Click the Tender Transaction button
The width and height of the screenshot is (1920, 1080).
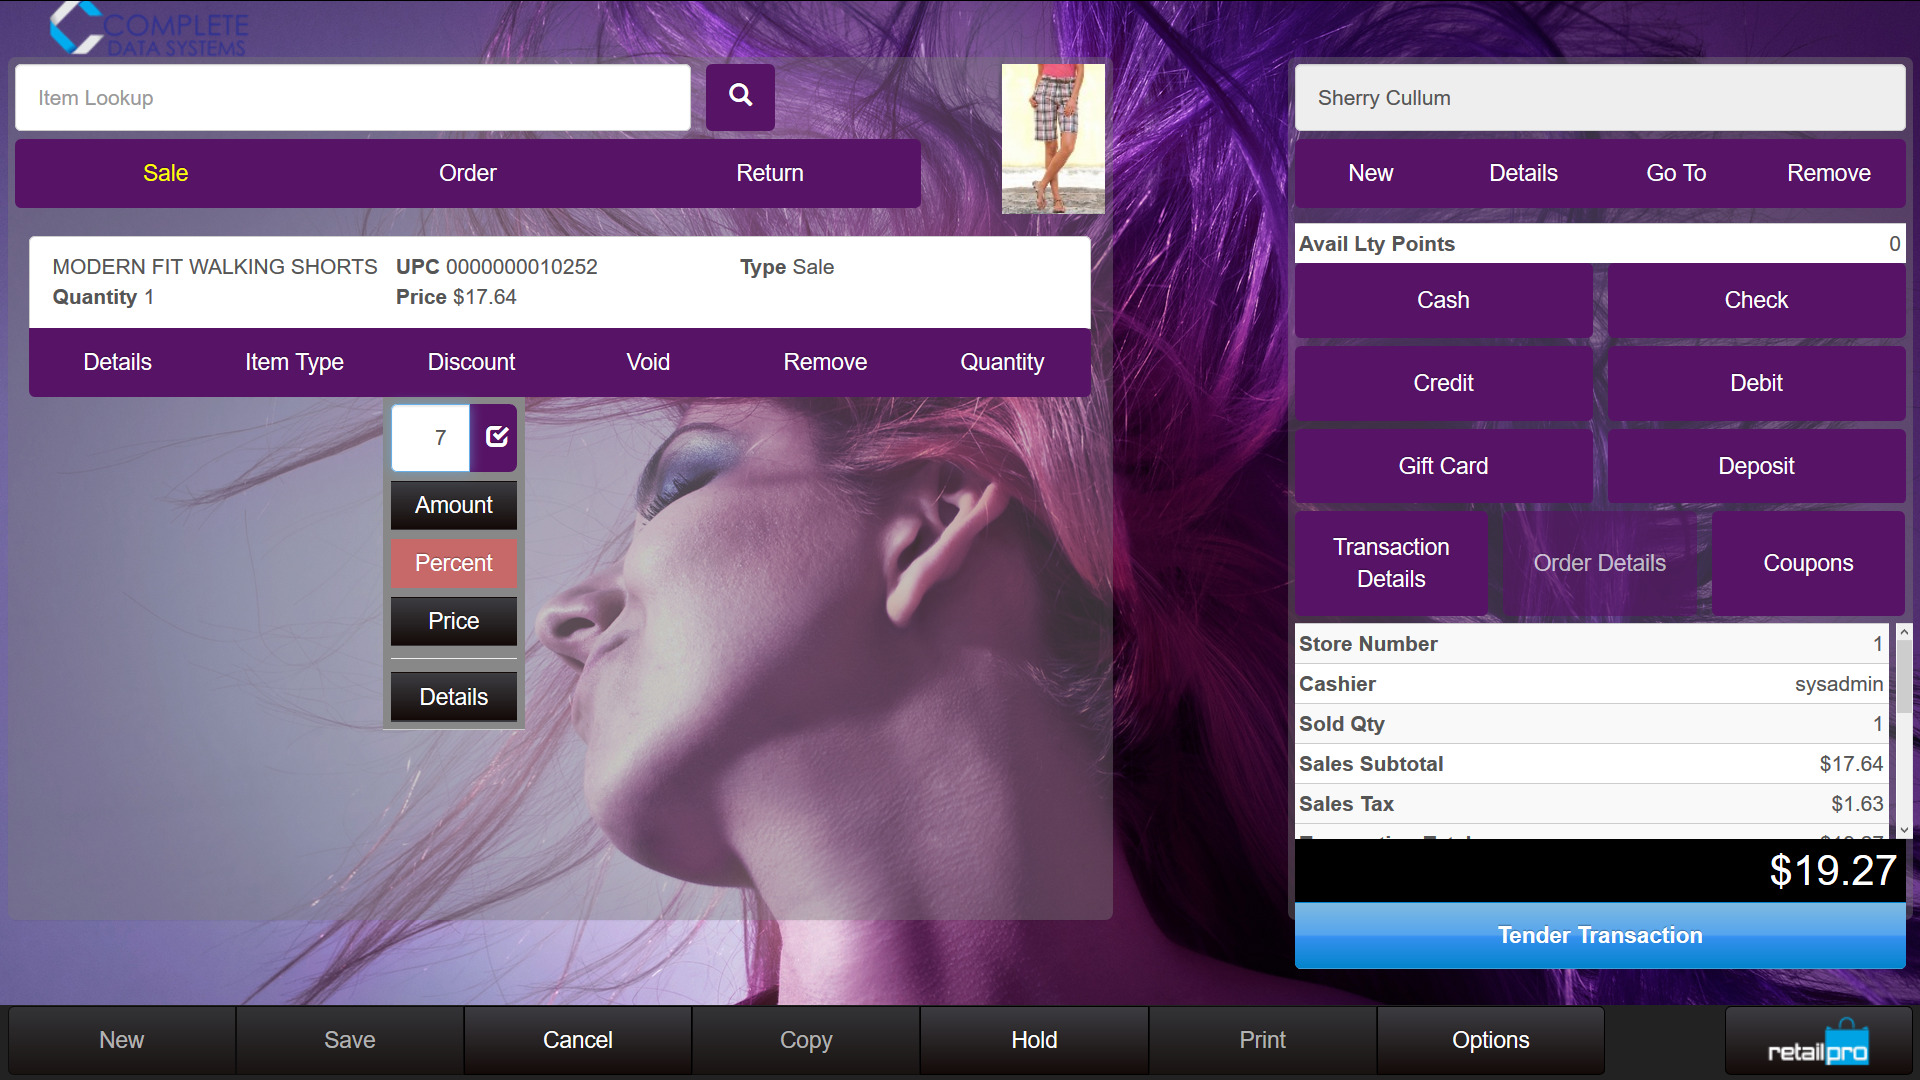tap(1599, 935)
